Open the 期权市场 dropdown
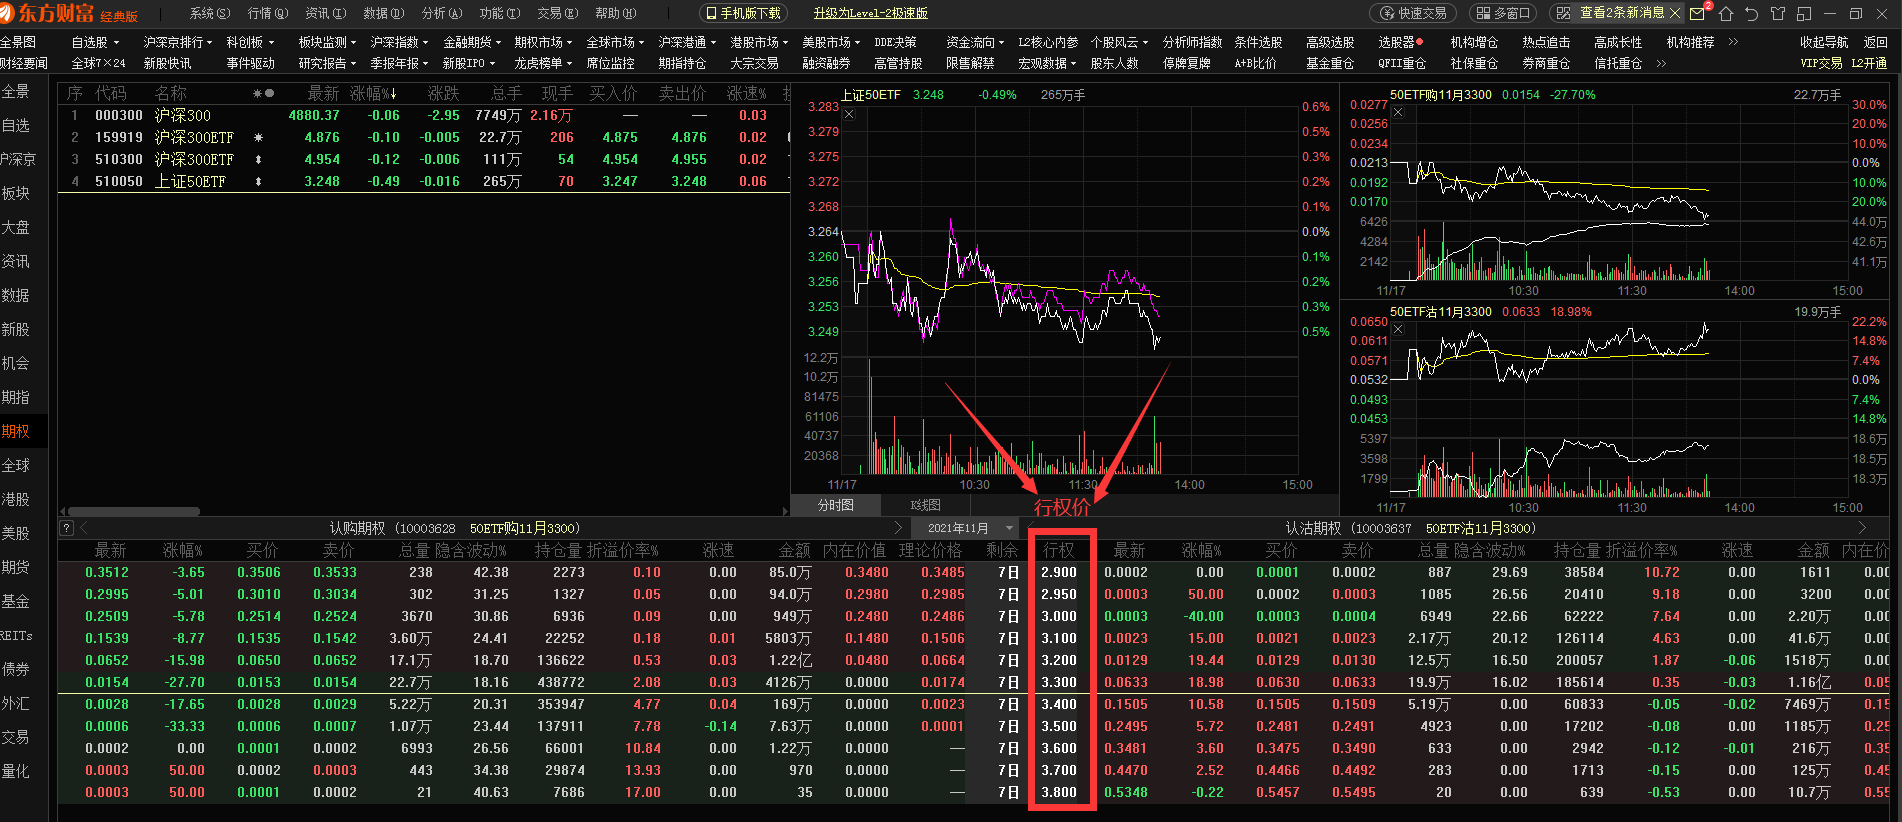 pos(543,42)
